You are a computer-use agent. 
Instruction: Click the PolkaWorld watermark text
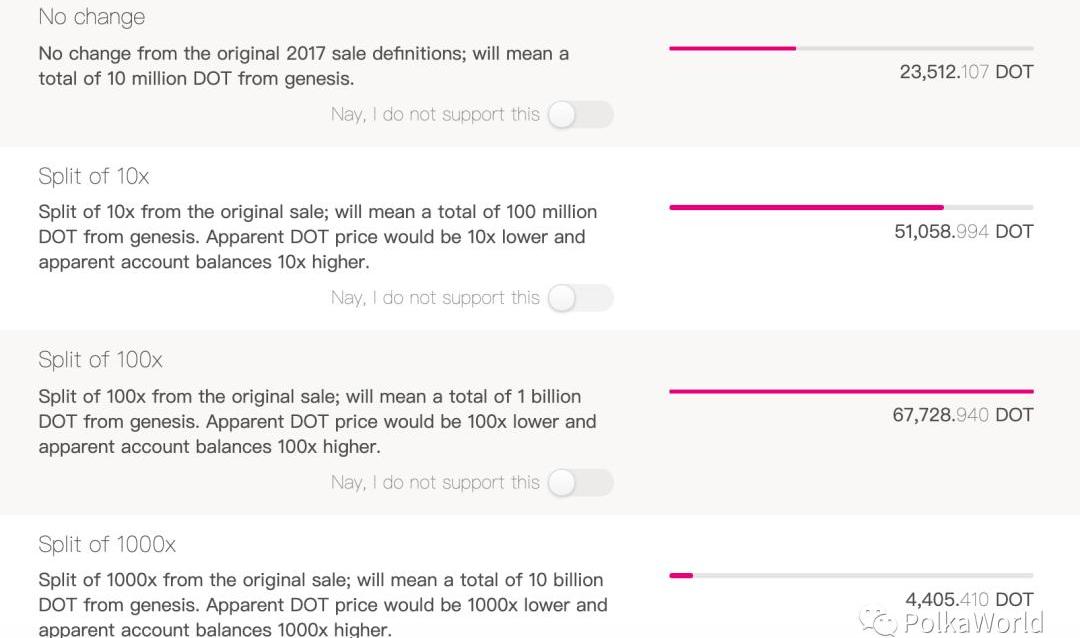973,623
